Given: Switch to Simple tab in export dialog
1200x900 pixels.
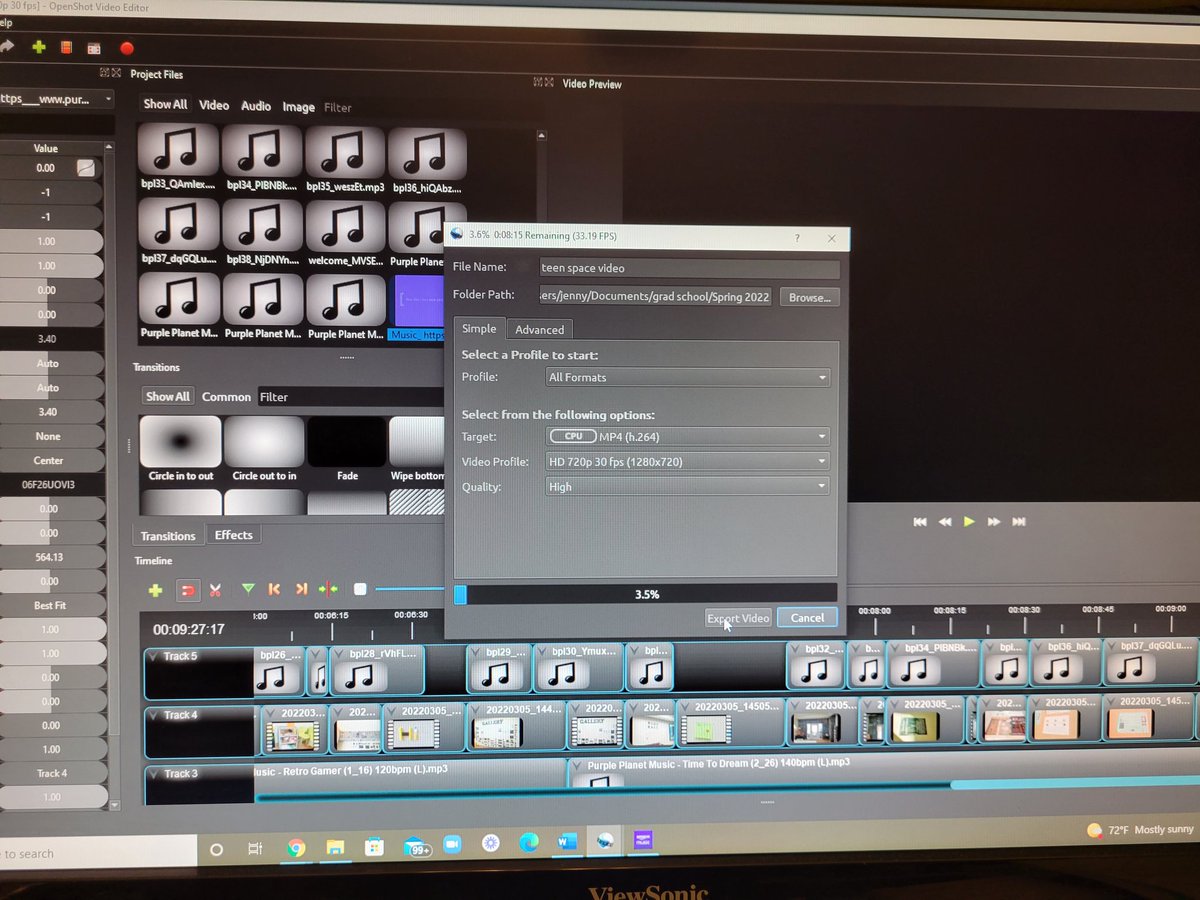Looking at the screenshot, I should (479, 328).
